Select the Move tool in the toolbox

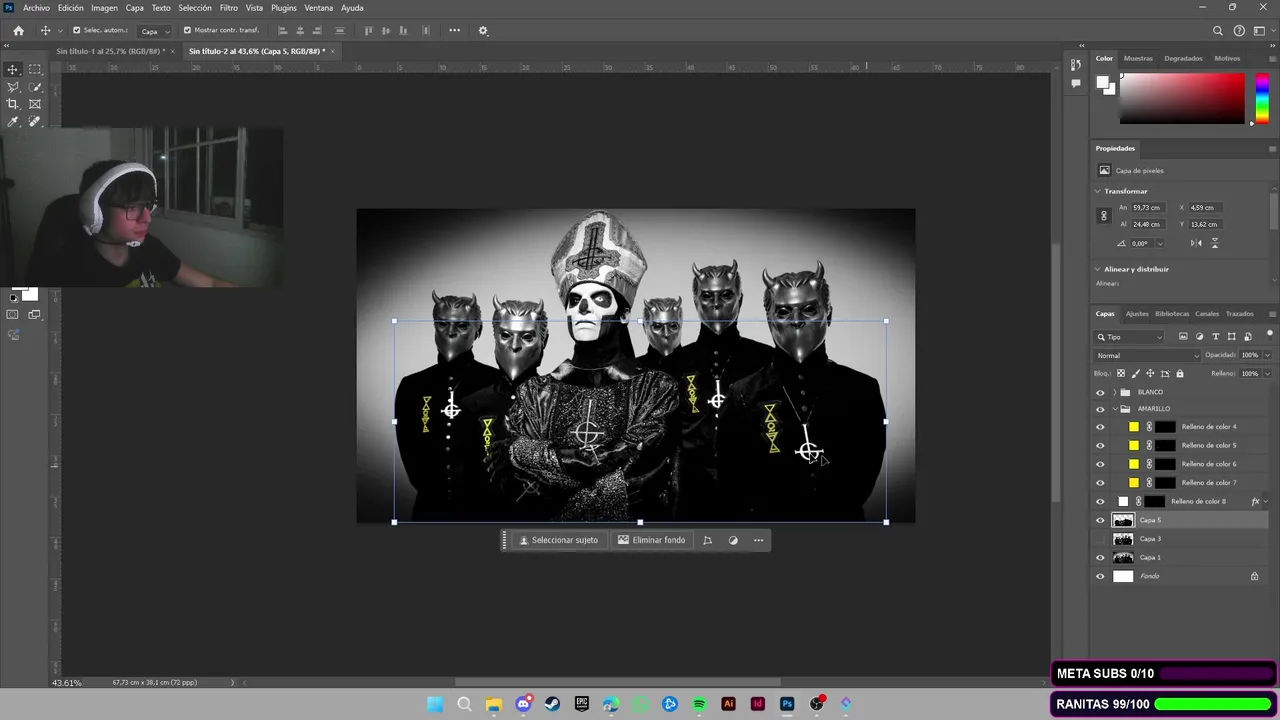(13, 69)
